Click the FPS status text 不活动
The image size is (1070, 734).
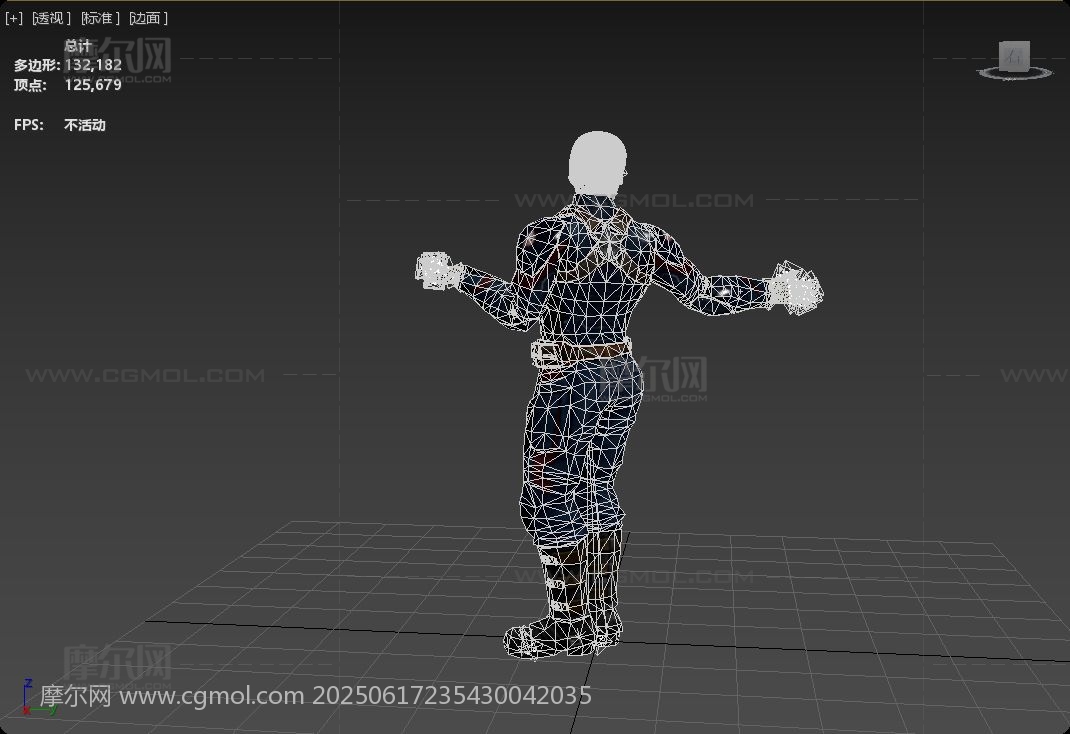85,125
